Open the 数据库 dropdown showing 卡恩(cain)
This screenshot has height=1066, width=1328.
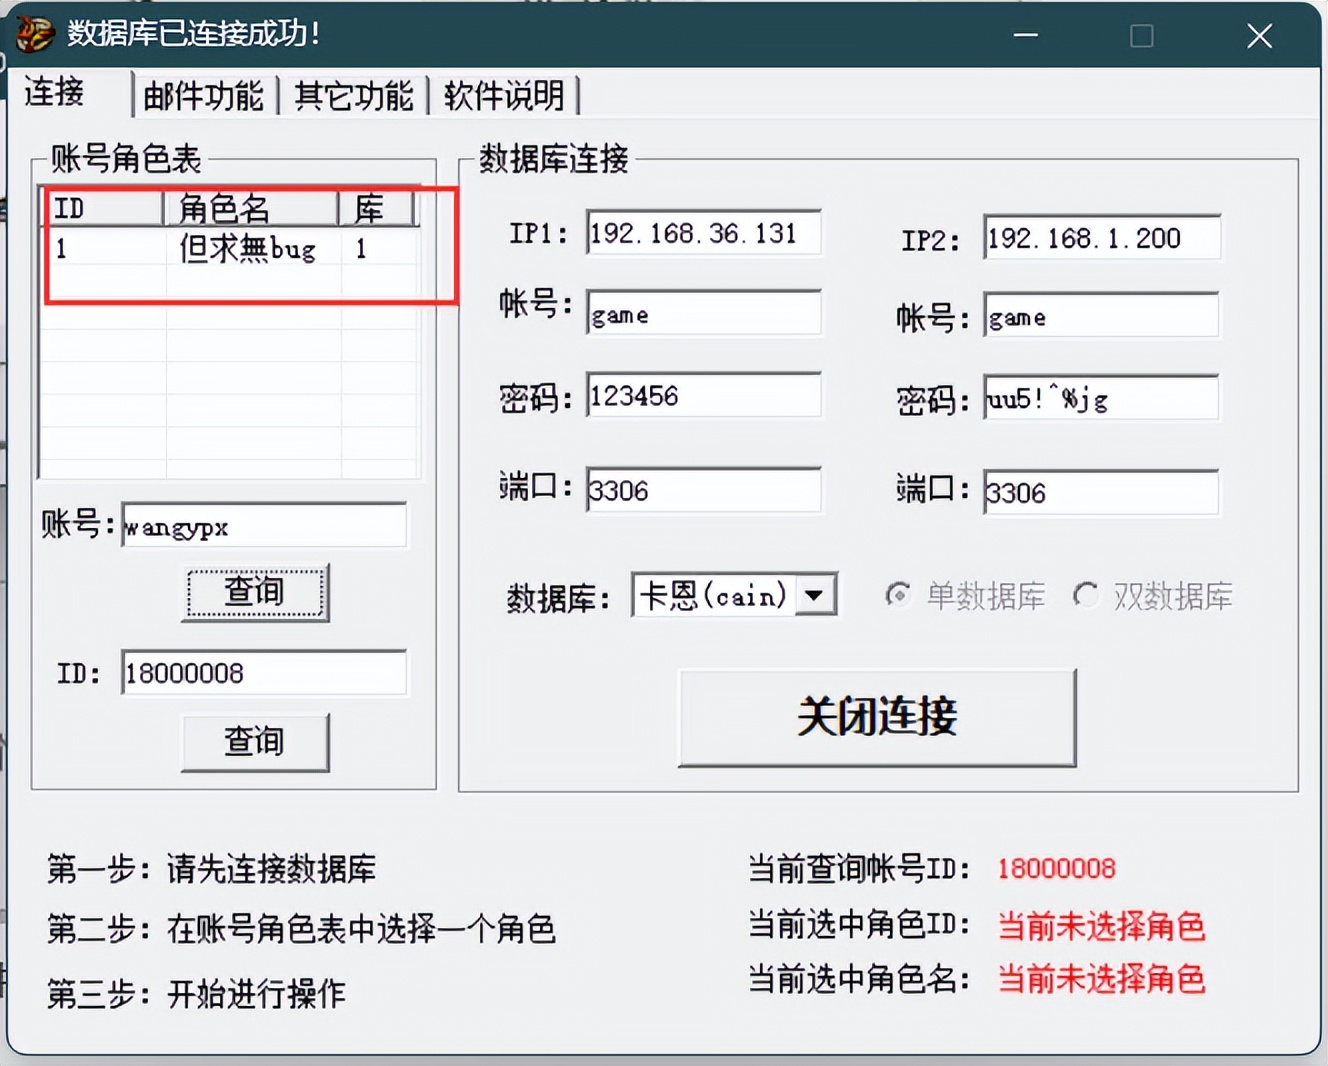(x=815, y=595)
